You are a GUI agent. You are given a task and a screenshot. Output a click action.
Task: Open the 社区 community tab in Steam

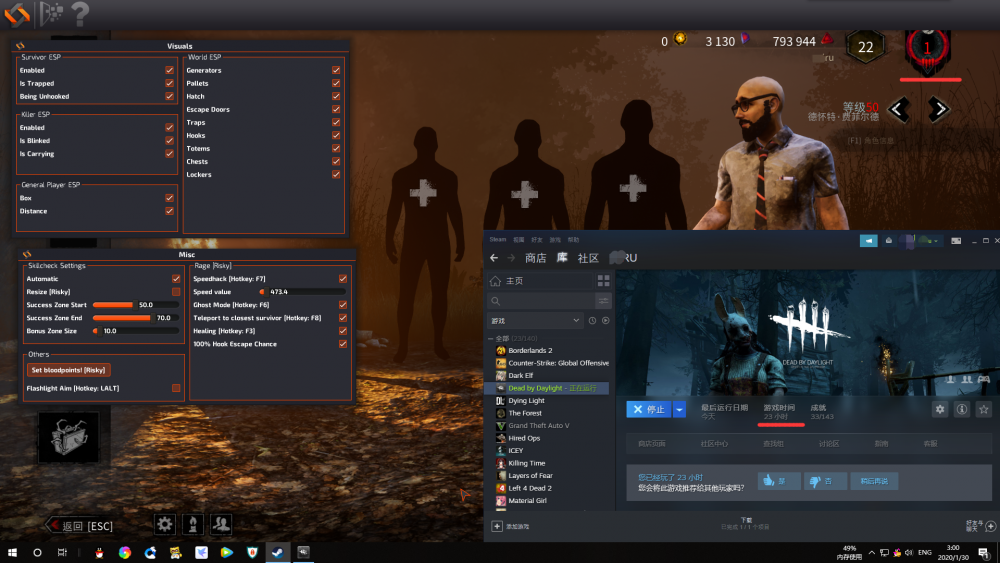(588, 258)
